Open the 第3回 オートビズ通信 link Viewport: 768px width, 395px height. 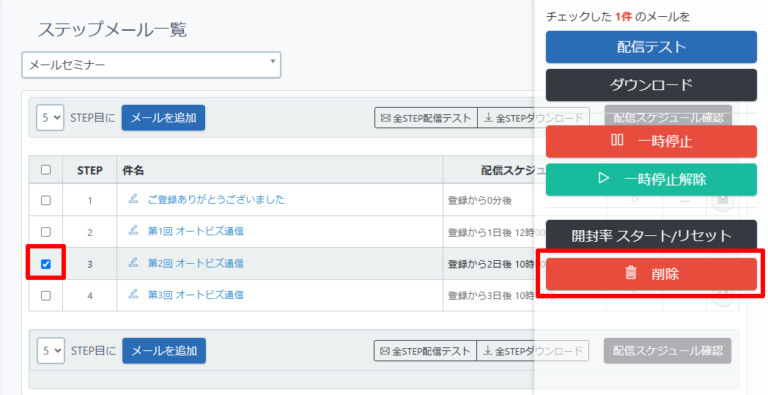pos(195,295)
